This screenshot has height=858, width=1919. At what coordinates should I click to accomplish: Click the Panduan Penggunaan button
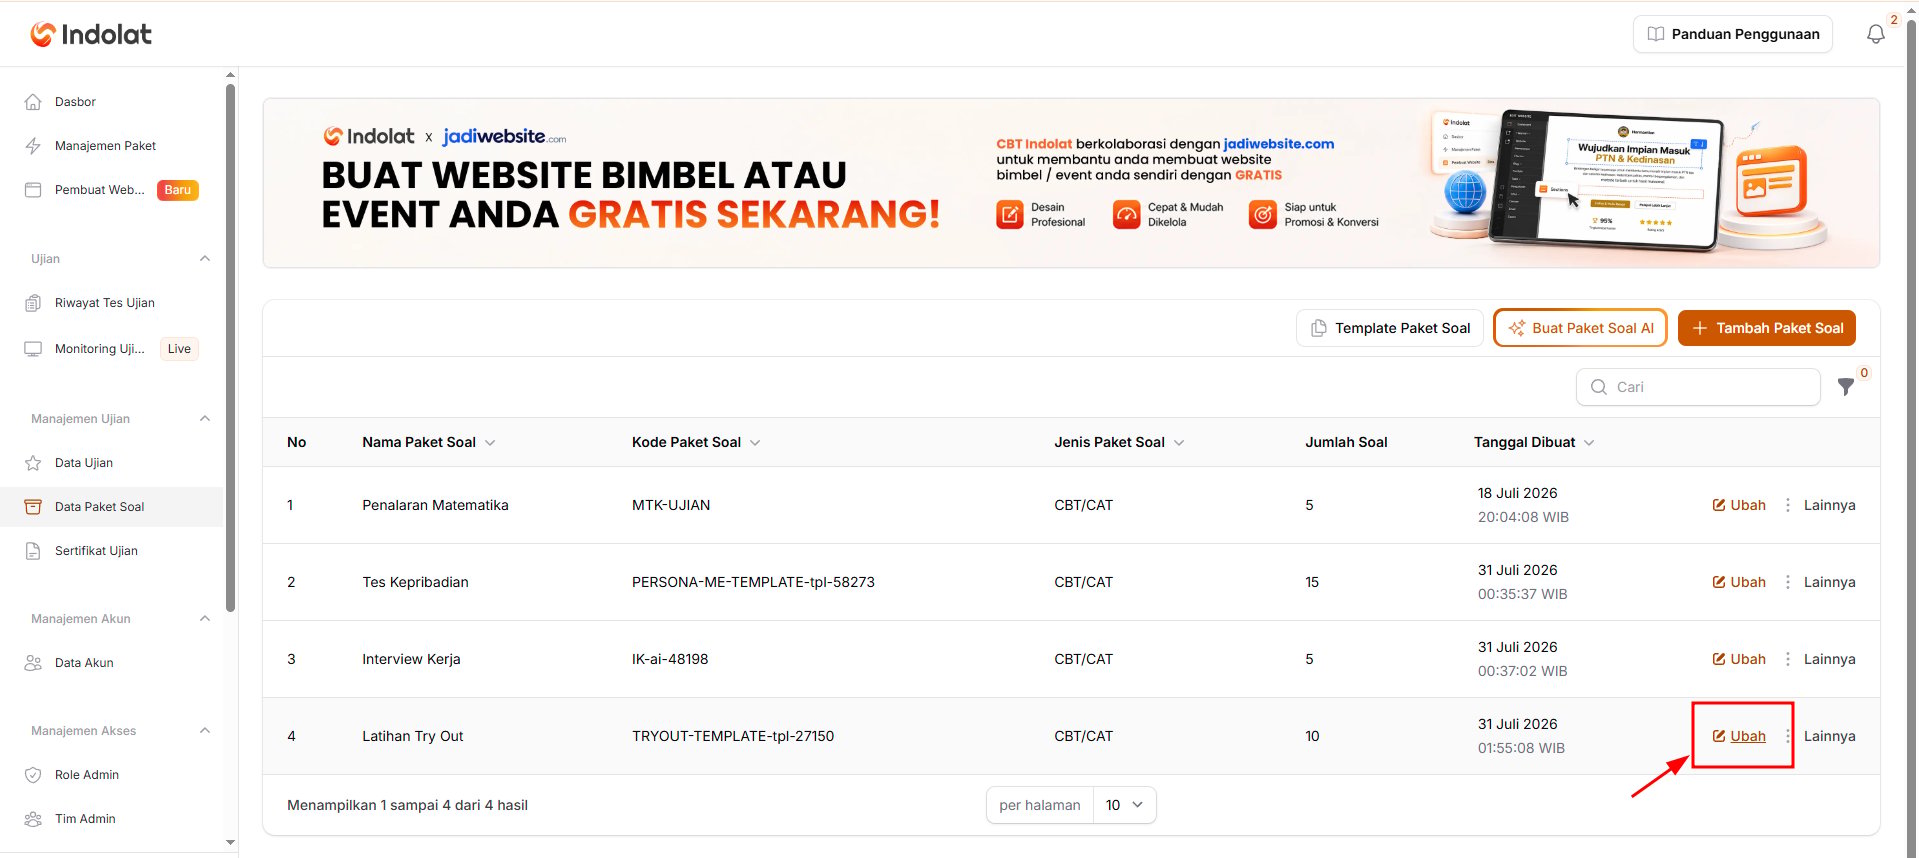coord(1733,34)
